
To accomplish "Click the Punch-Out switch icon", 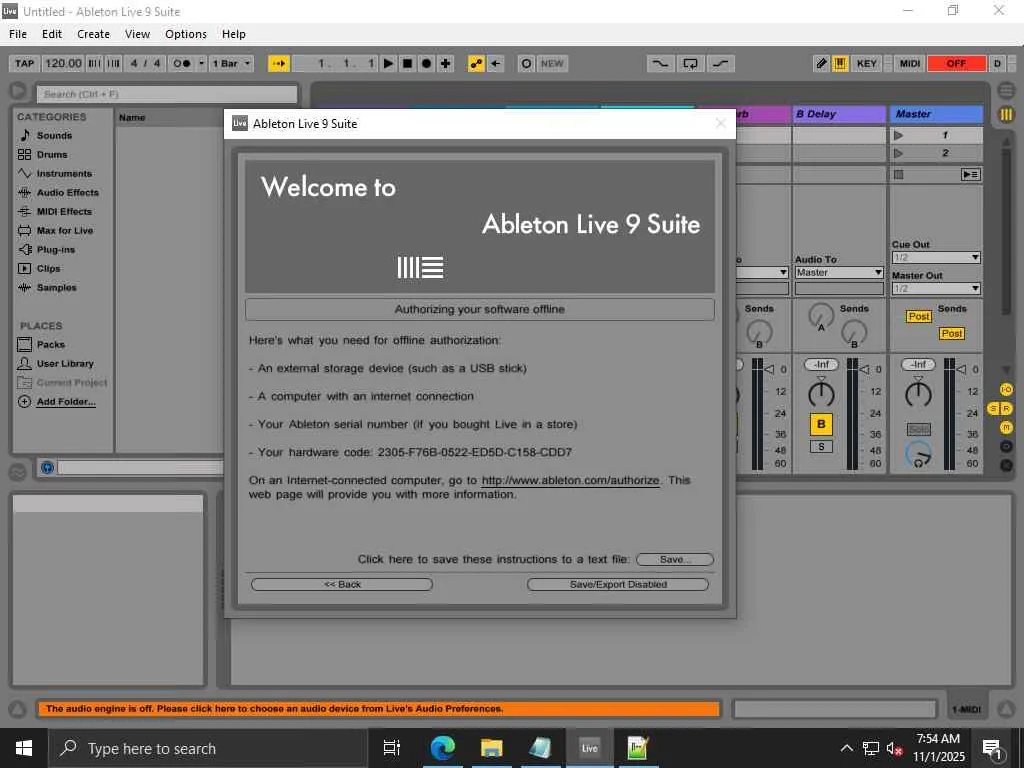I will tap(720, 63).
